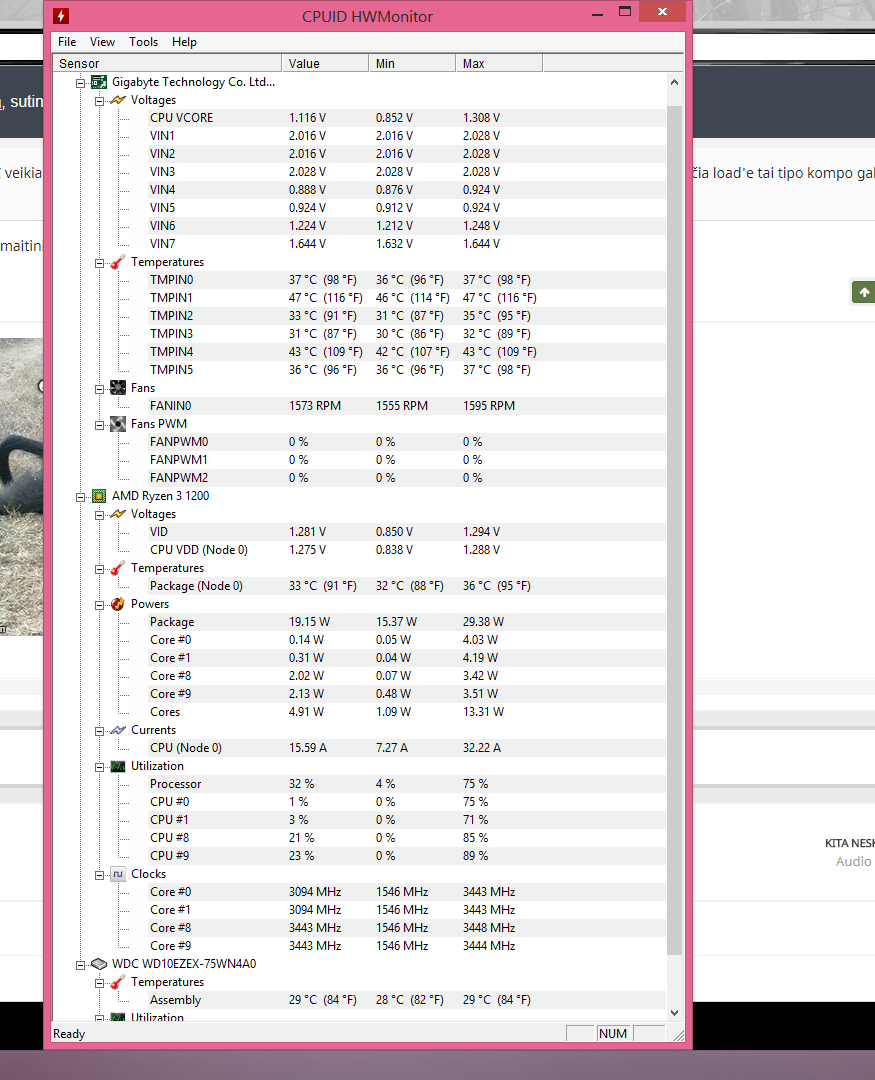Click the WDC Temperatures thermometer icon

click(118, 982)
